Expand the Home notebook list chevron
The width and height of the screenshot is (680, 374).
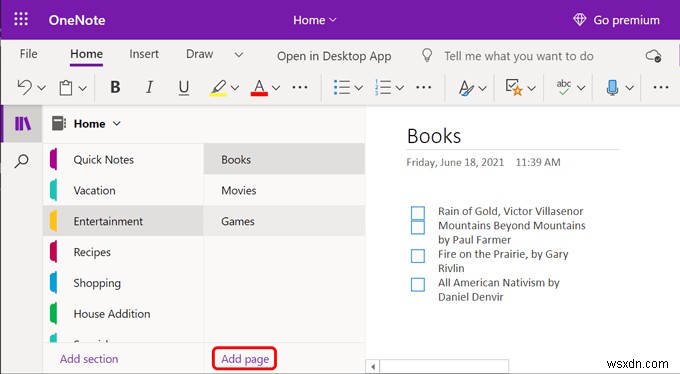tap(117, 124)
